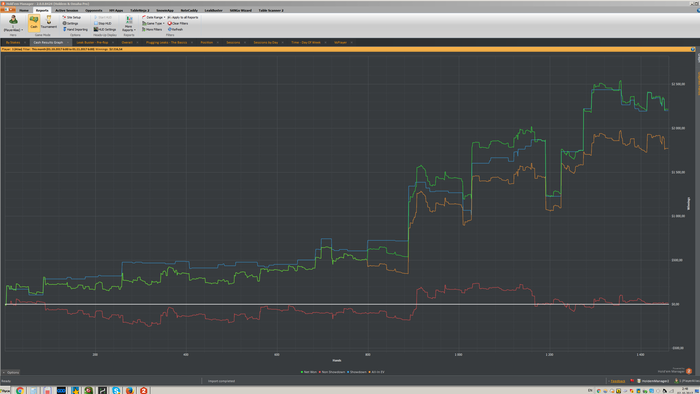
Task: Switch to the Opponents ribbon tab
Action: pos(94,10)
